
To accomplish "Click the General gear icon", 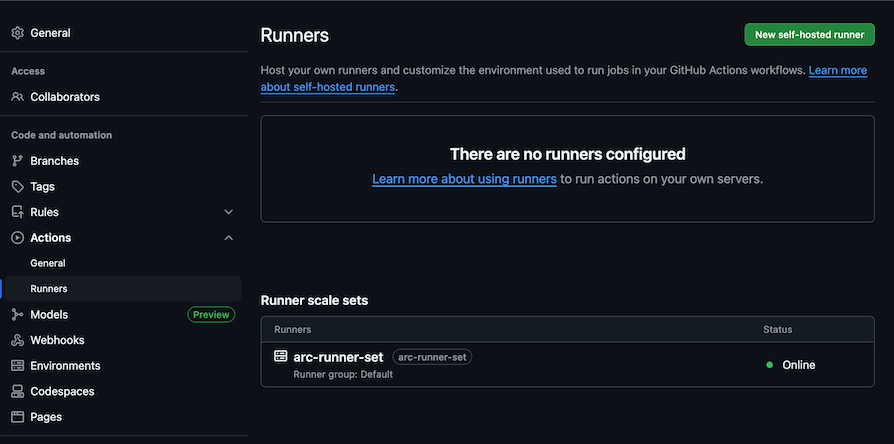I will 18,33.
